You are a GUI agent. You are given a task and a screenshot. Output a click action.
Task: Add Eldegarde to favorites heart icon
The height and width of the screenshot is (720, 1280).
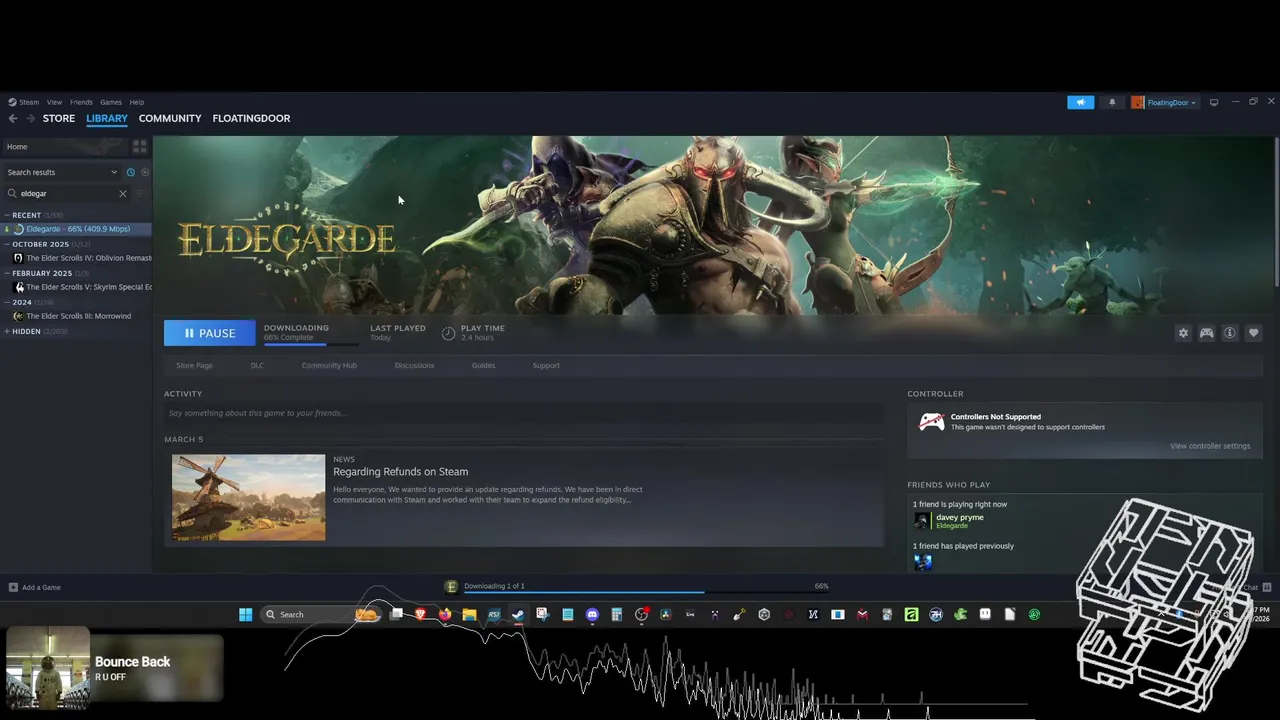(1254, 333)
